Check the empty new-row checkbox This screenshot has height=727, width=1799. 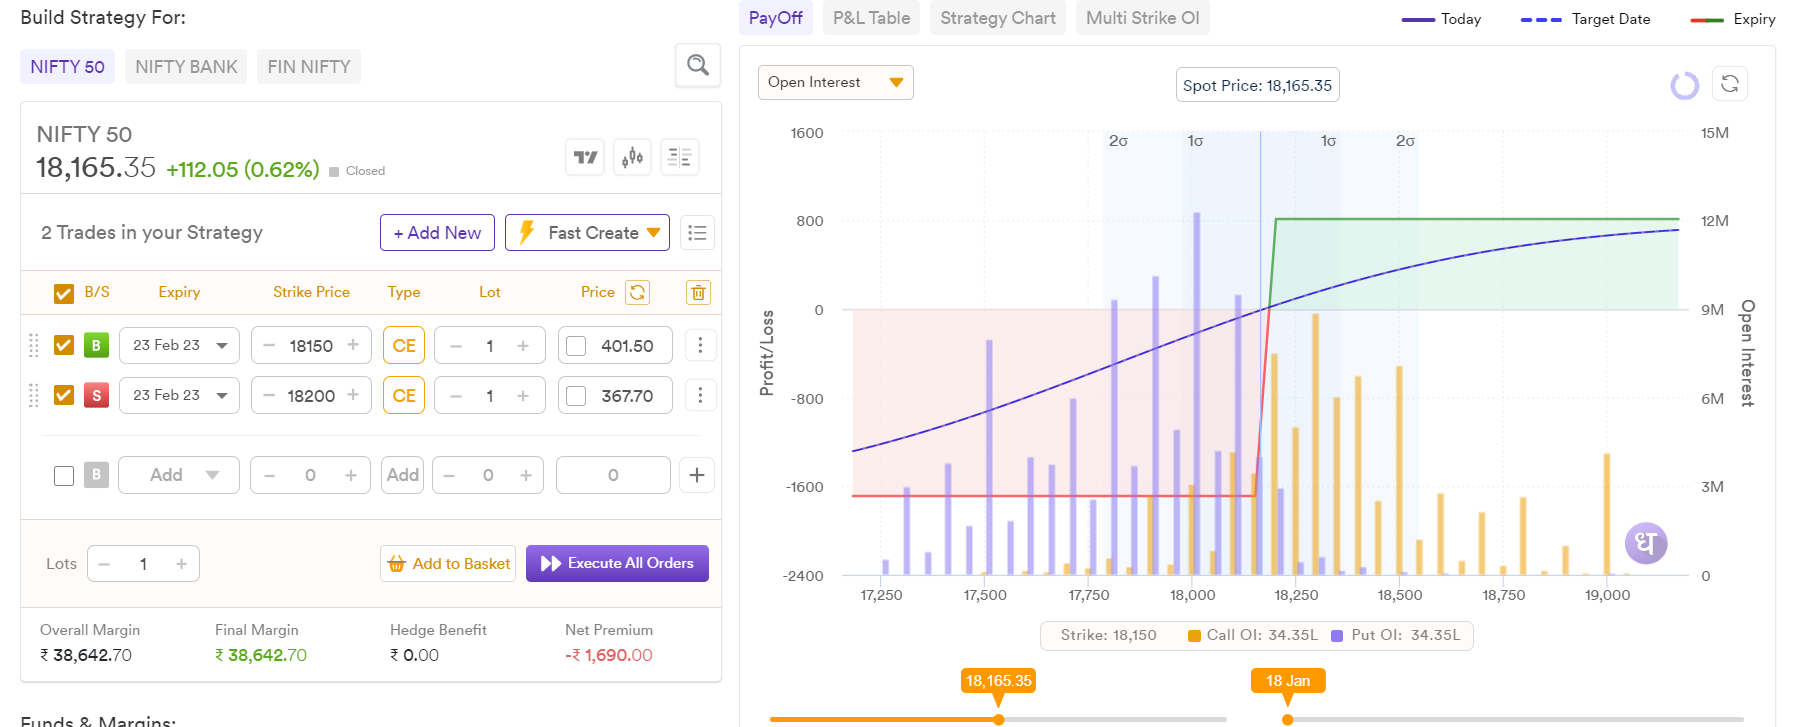[x=63, y=475]
